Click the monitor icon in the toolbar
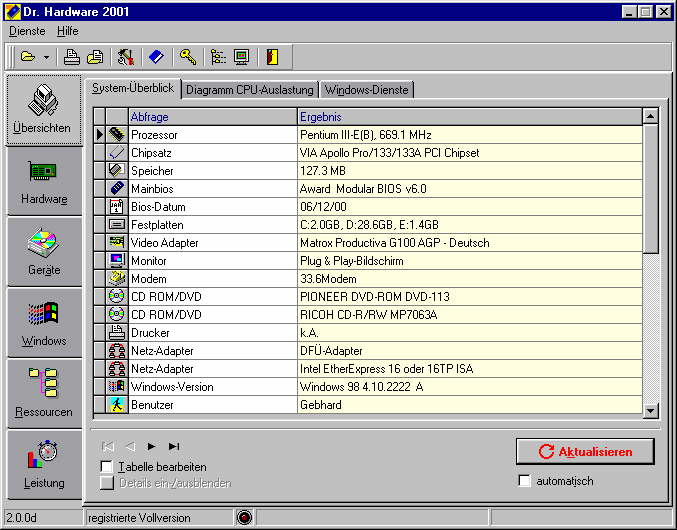This screenshot has height=530, width=677. click(x=241, y=57)
